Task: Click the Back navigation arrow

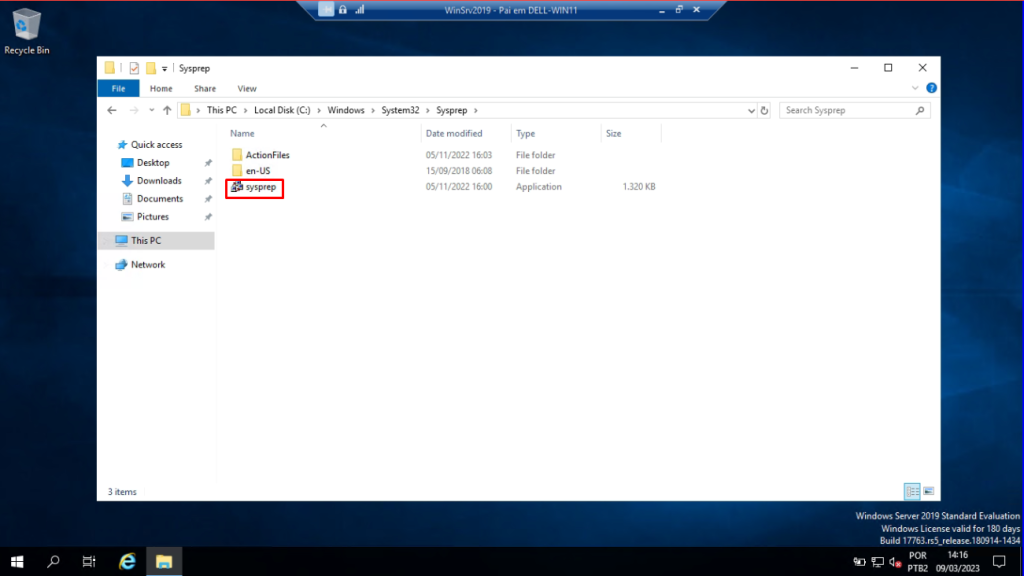Action: 112,110
